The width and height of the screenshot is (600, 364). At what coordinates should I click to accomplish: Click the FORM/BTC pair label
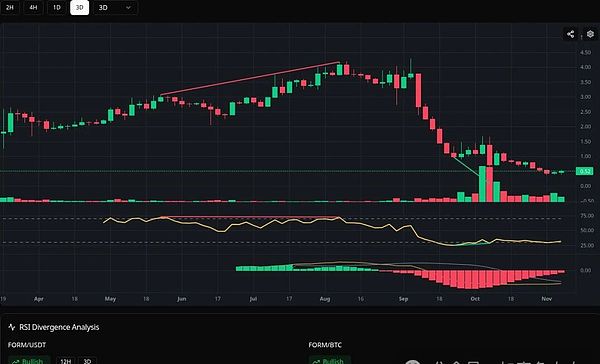[325, 345]
